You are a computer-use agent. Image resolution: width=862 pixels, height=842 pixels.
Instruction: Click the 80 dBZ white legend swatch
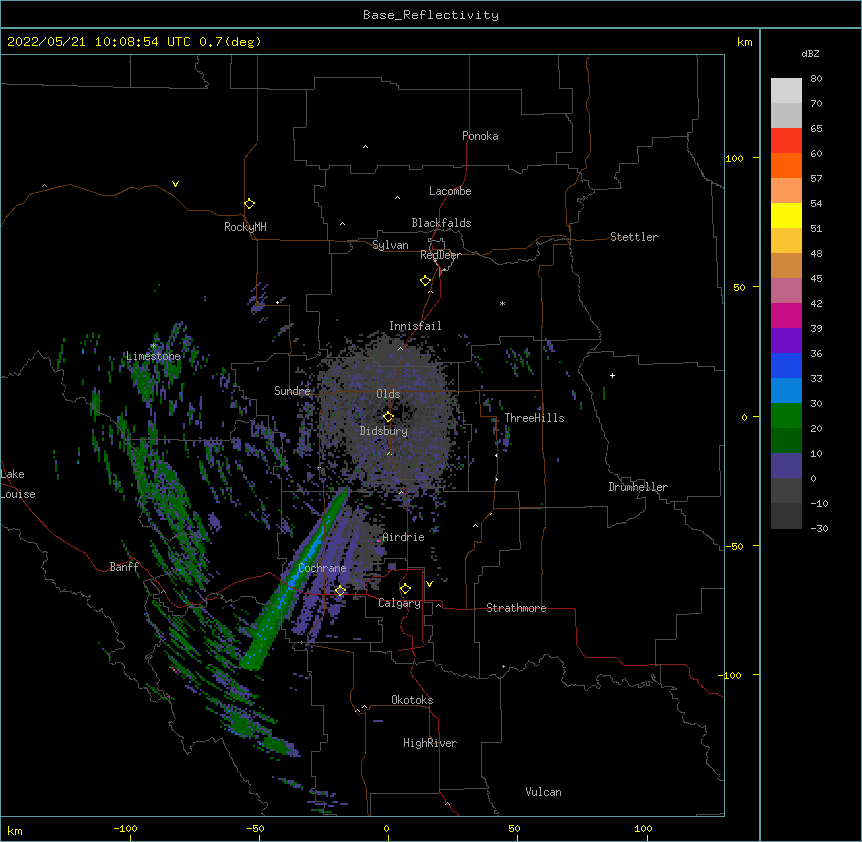786,91
